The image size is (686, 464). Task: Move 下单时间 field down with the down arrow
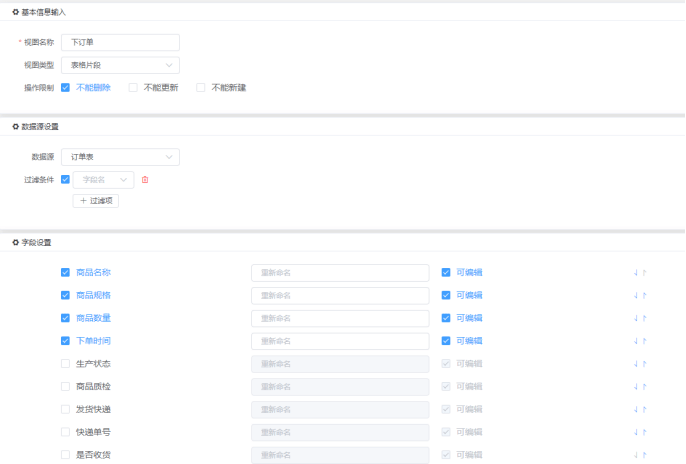click(x=636, y=341)
